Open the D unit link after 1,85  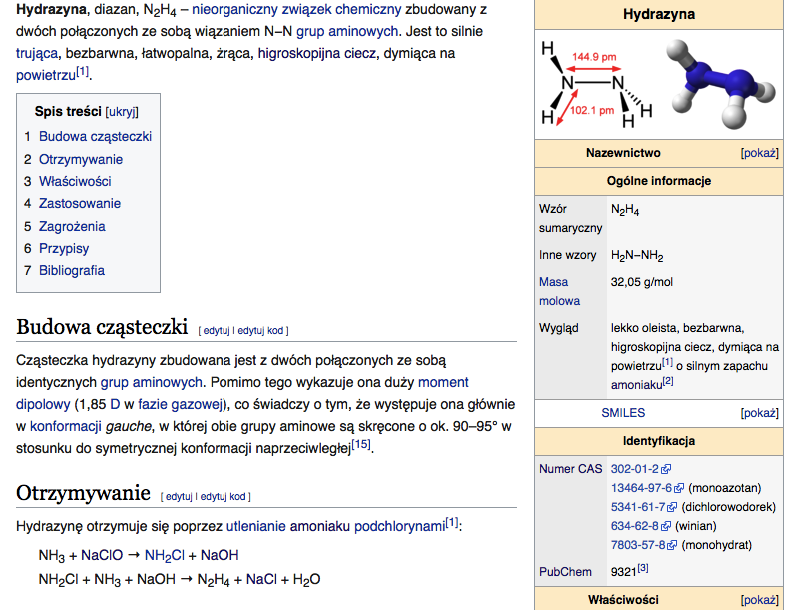(x=115, y=405)
